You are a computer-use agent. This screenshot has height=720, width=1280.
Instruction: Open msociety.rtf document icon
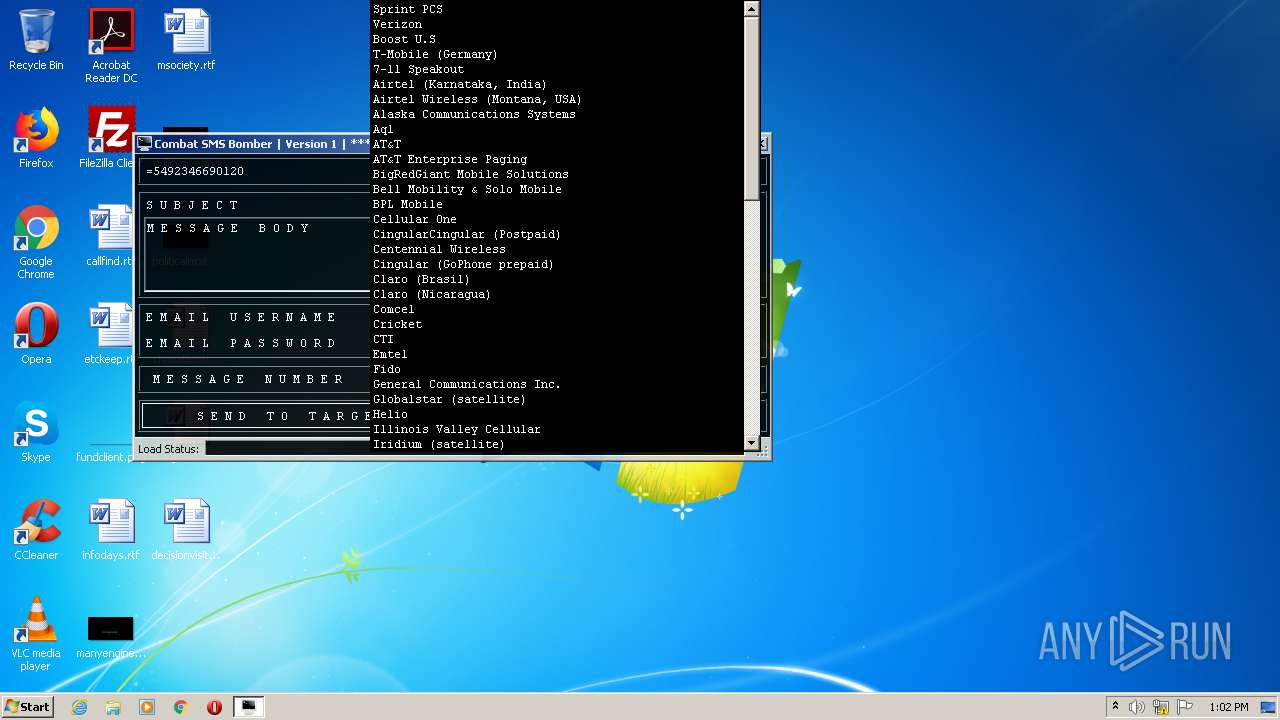[186, 40]
